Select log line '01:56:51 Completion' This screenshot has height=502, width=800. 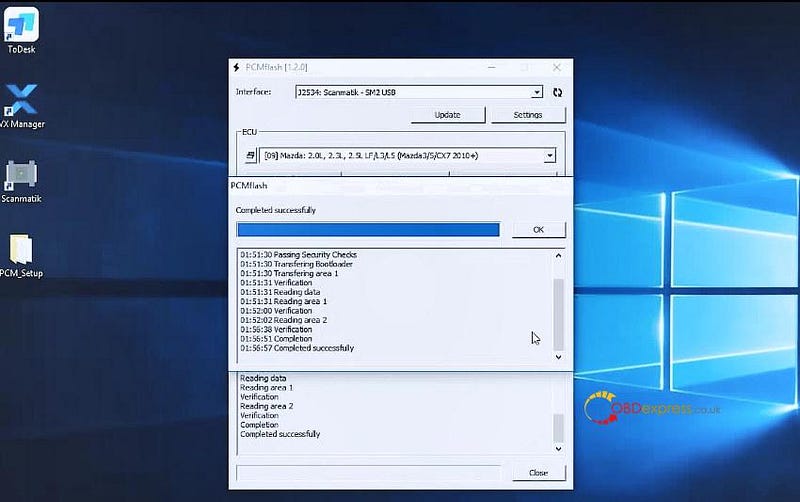click(276, 339)
